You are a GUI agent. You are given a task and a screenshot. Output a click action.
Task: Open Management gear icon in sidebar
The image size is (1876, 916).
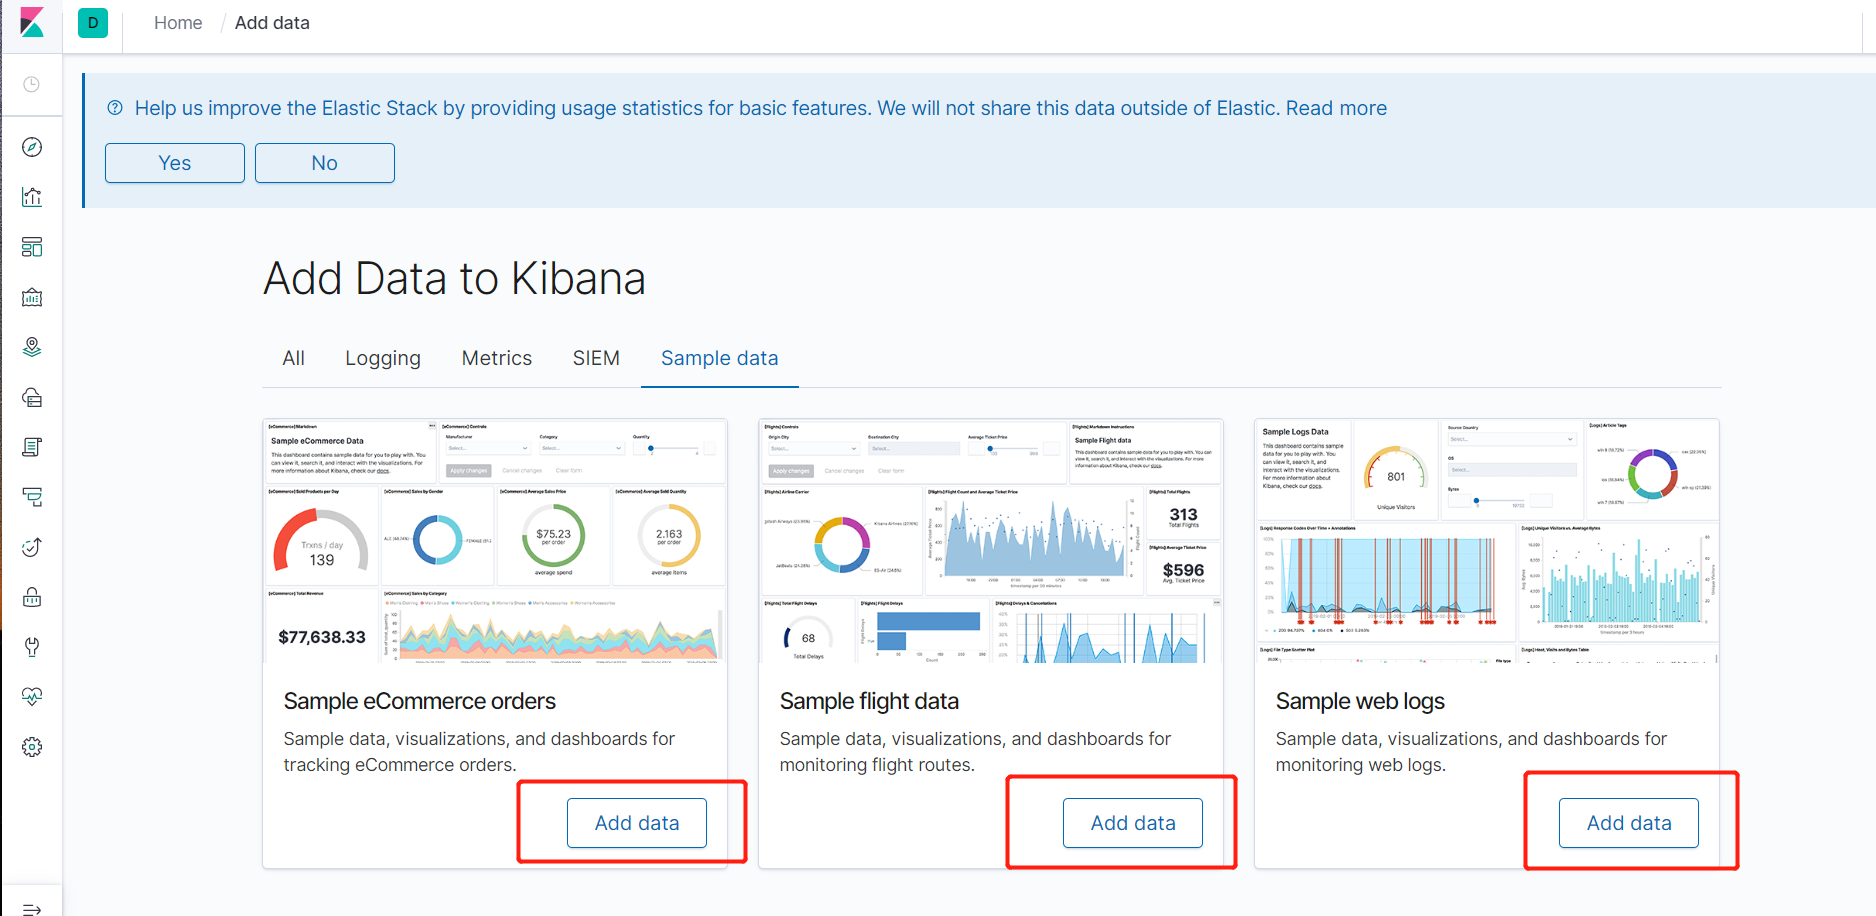(32, 747)
